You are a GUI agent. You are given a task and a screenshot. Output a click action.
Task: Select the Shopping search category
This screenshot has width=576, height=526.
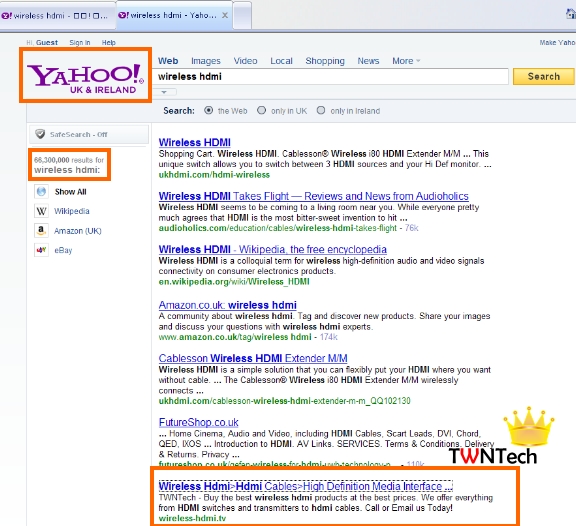pos(325,61)
